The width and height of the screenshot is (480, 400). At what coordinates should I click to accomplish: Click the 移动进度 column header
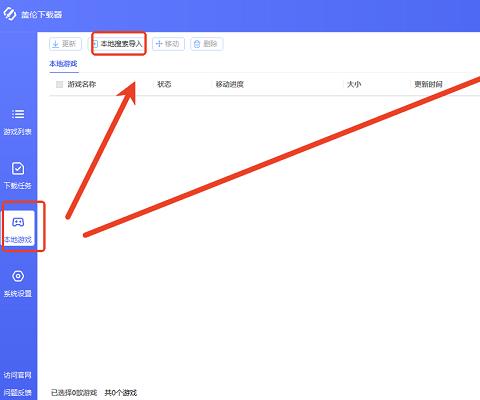point(229,84)
